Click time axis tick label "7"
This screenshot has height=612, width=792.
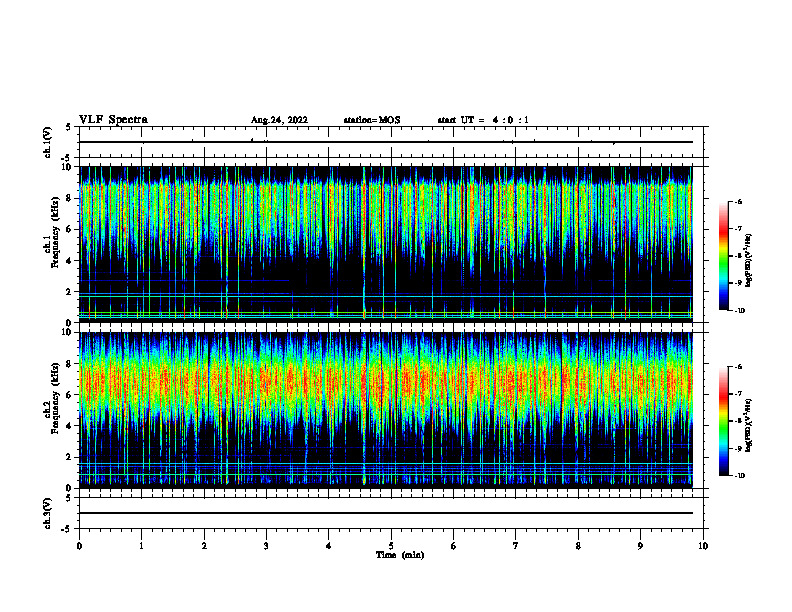tap(516, 546)
